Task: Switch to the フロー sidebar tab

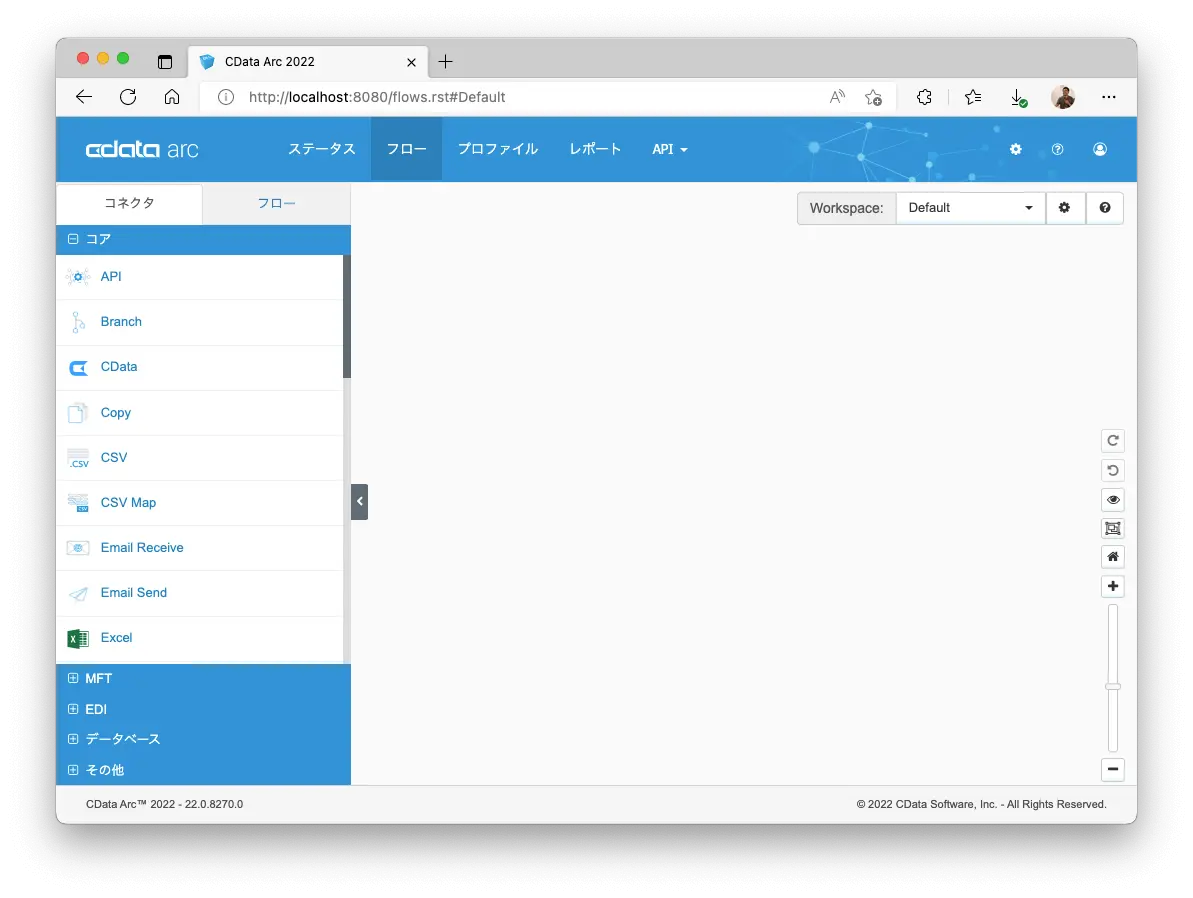Action: [x=276, y=203]
